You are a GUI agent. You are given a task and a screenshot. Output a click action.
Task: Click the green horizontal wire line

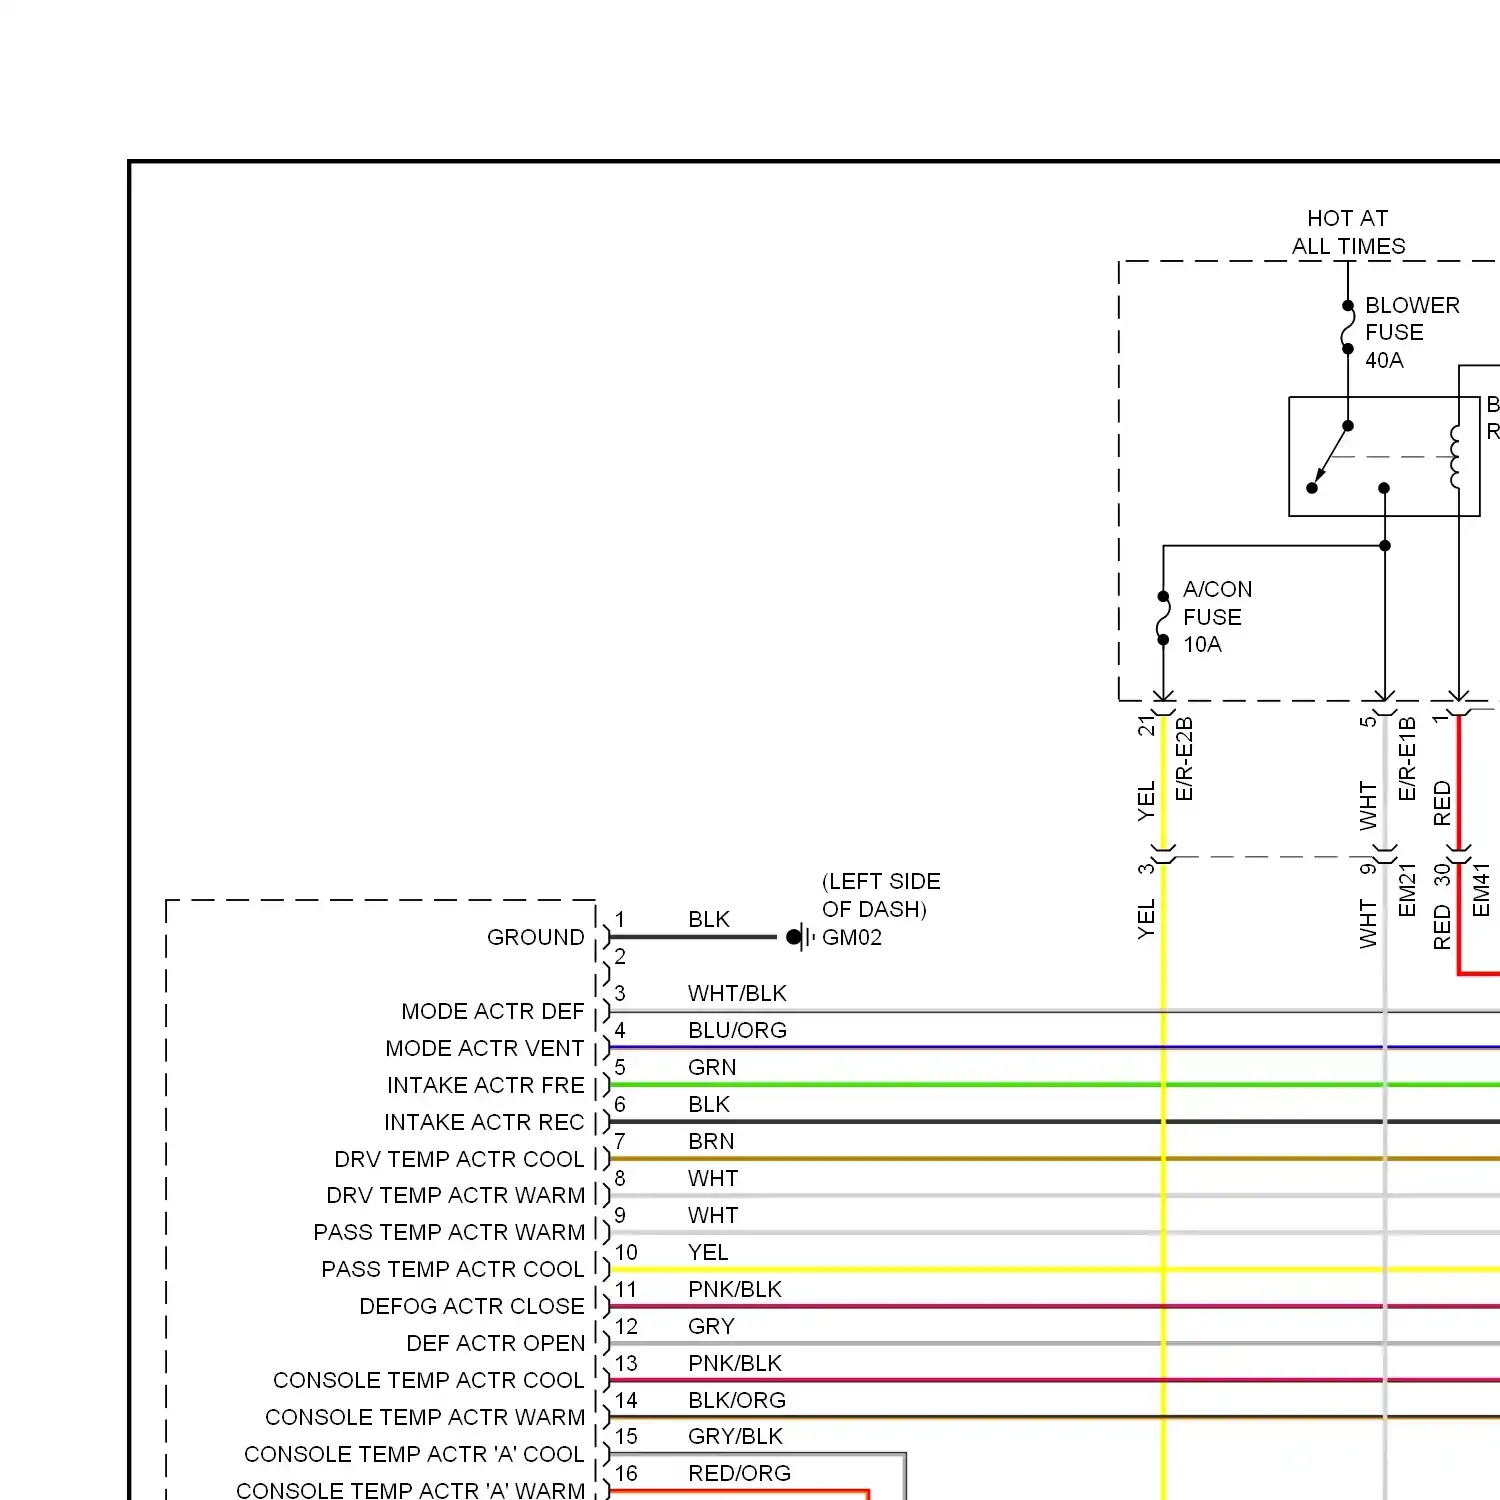click(x=1054, y=1085)
